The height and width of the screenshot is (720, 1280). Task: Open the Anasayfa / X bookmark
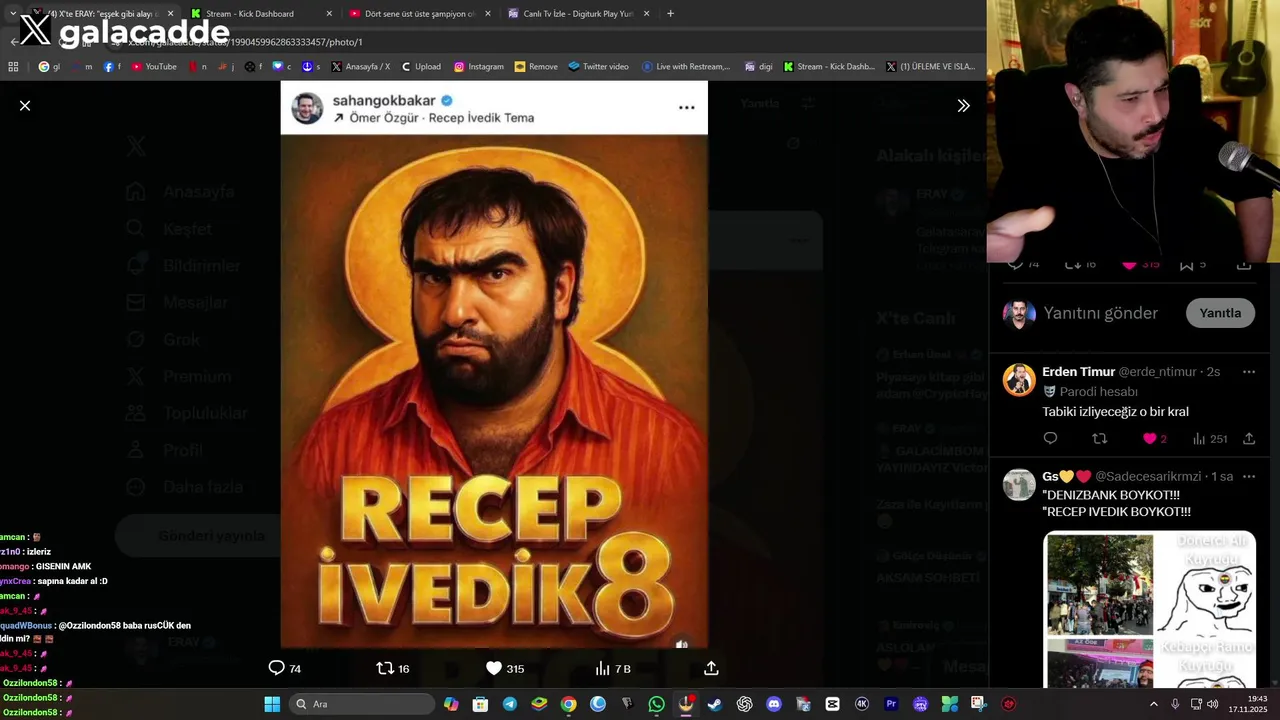tap(360, 67)
